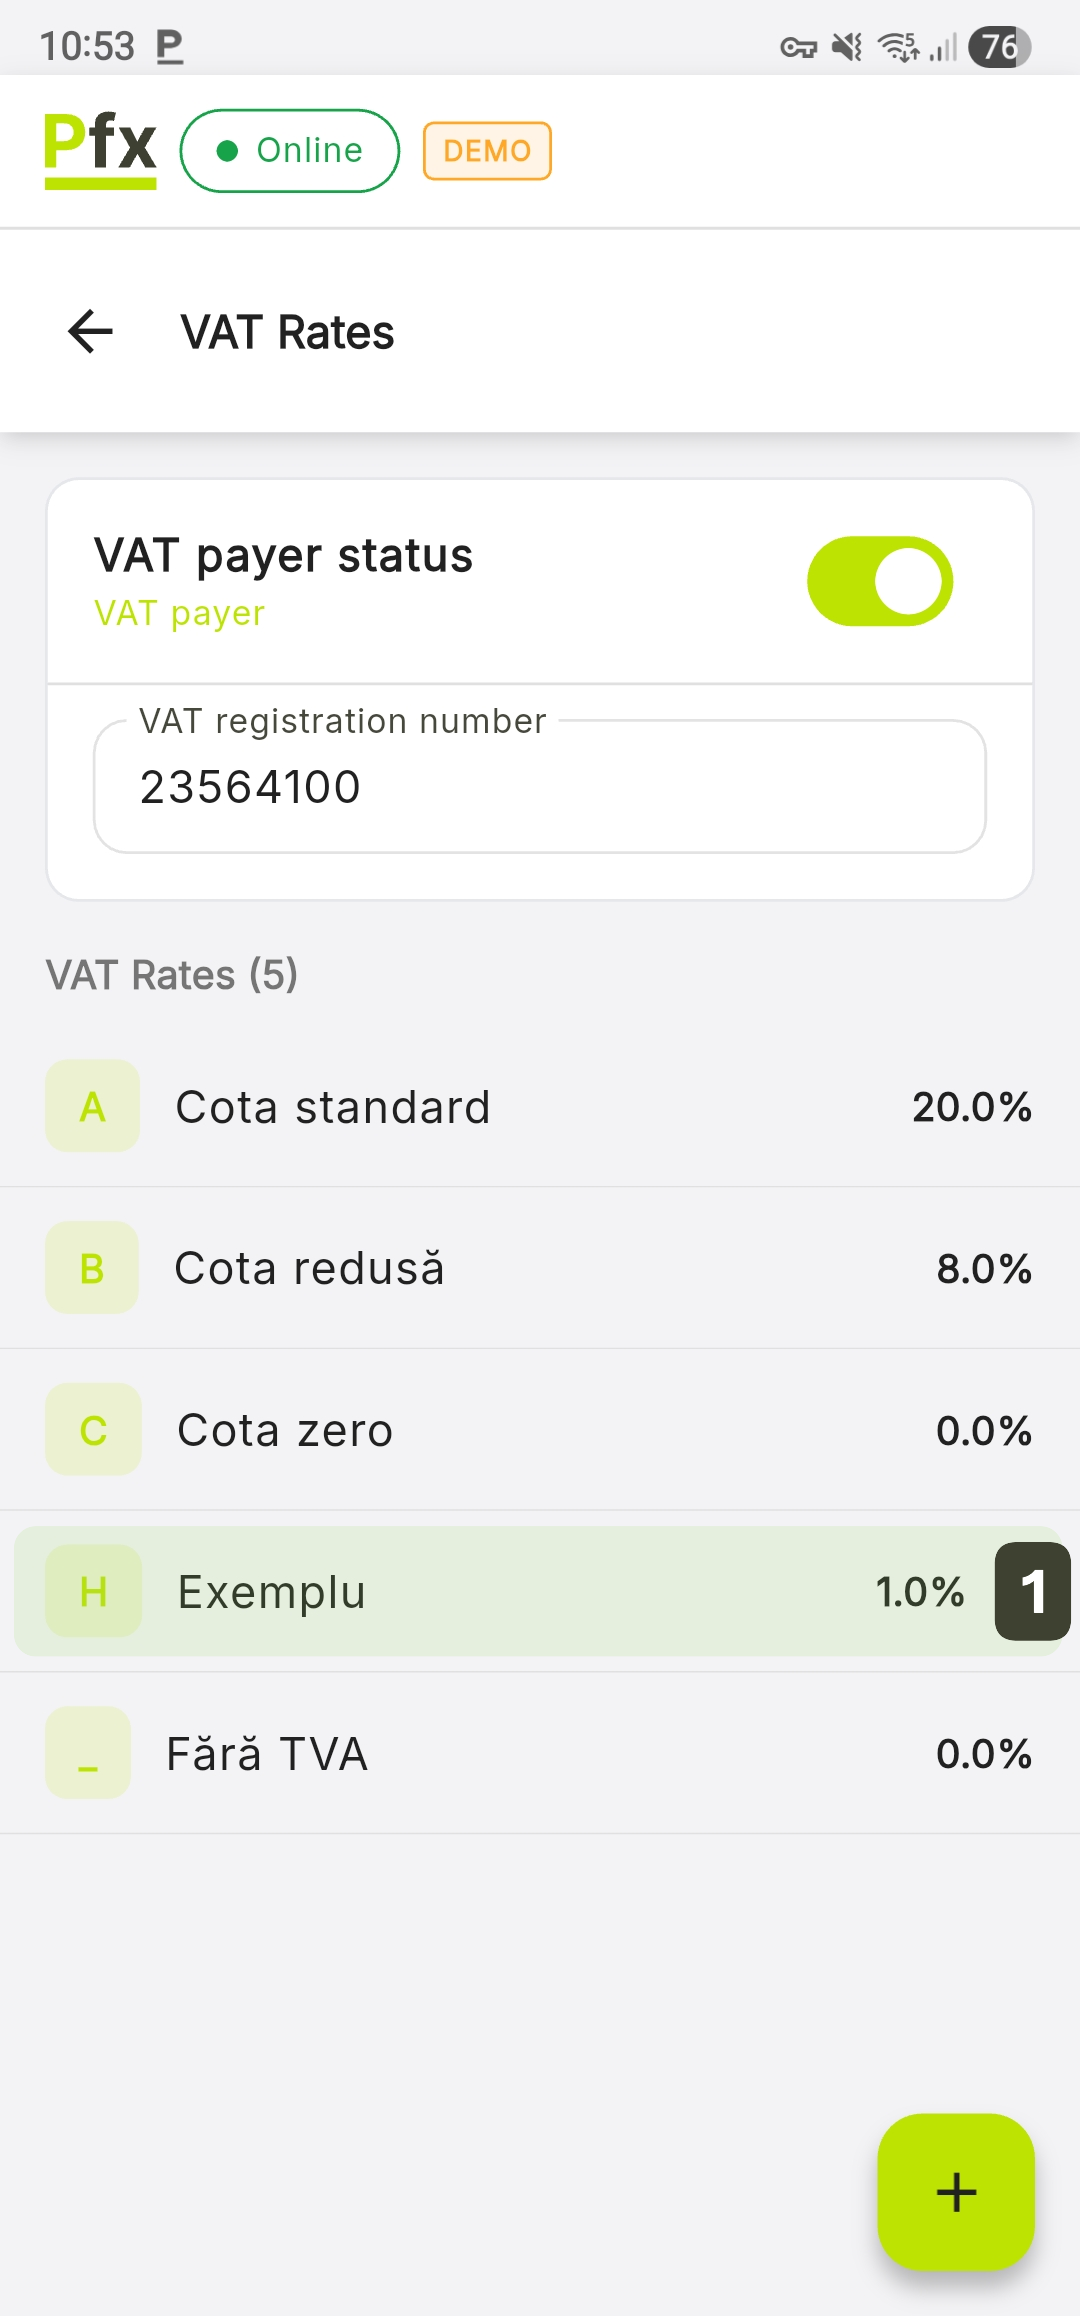Click the Pfx logo
This screenshot has height=2316, width=1080.
pos(100,149)
